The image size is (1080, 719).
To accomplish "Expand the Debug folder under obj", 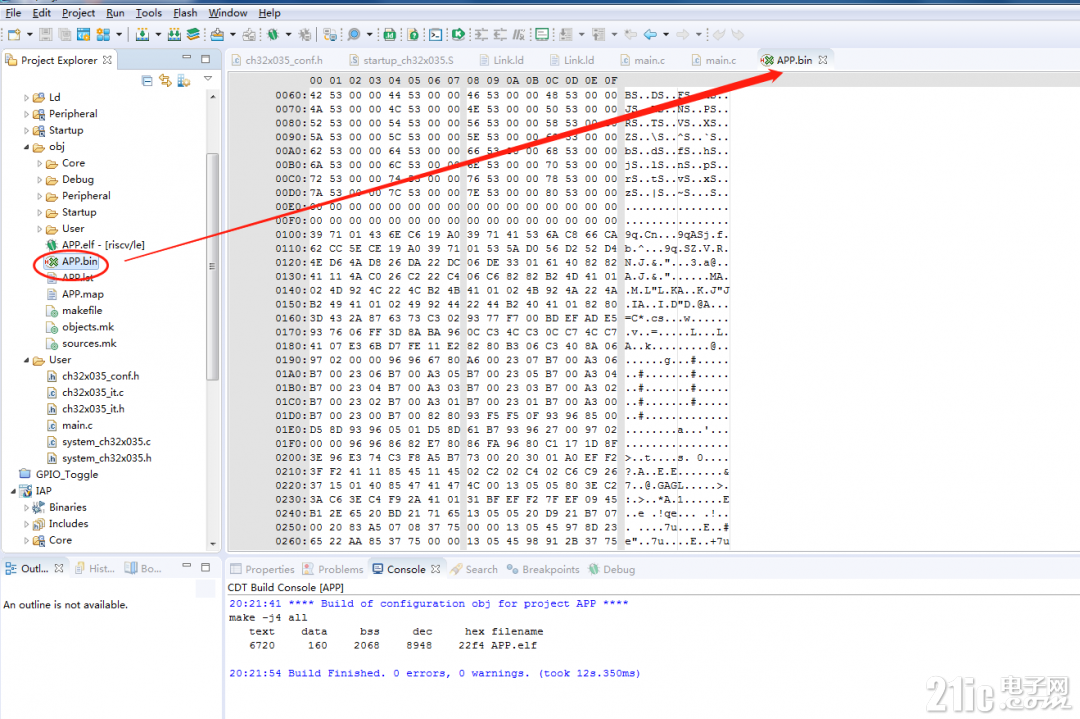I will tap(39, 180).
